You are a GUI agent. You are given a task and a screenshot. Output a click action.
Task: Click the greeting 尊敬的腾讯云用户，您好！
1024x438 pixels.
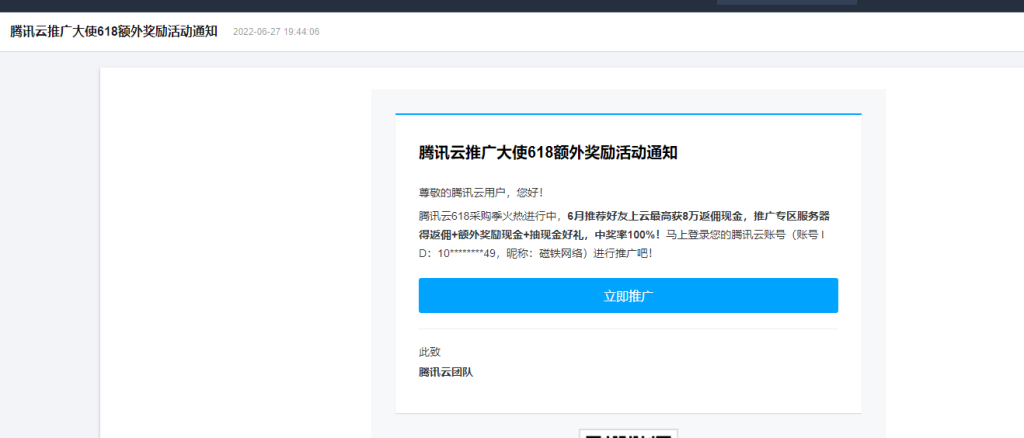pos(481,193)
